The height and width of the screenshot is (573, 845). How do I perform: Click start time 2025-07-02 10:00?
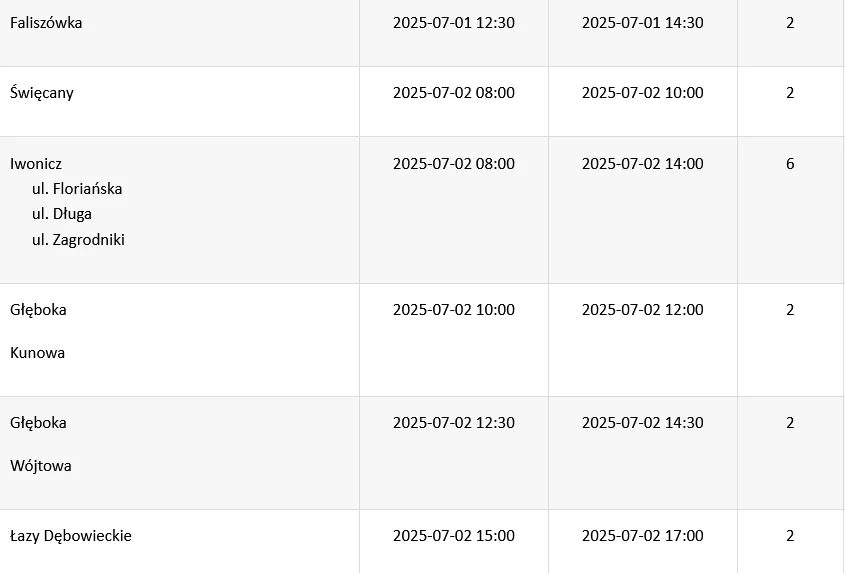(454, 309)
